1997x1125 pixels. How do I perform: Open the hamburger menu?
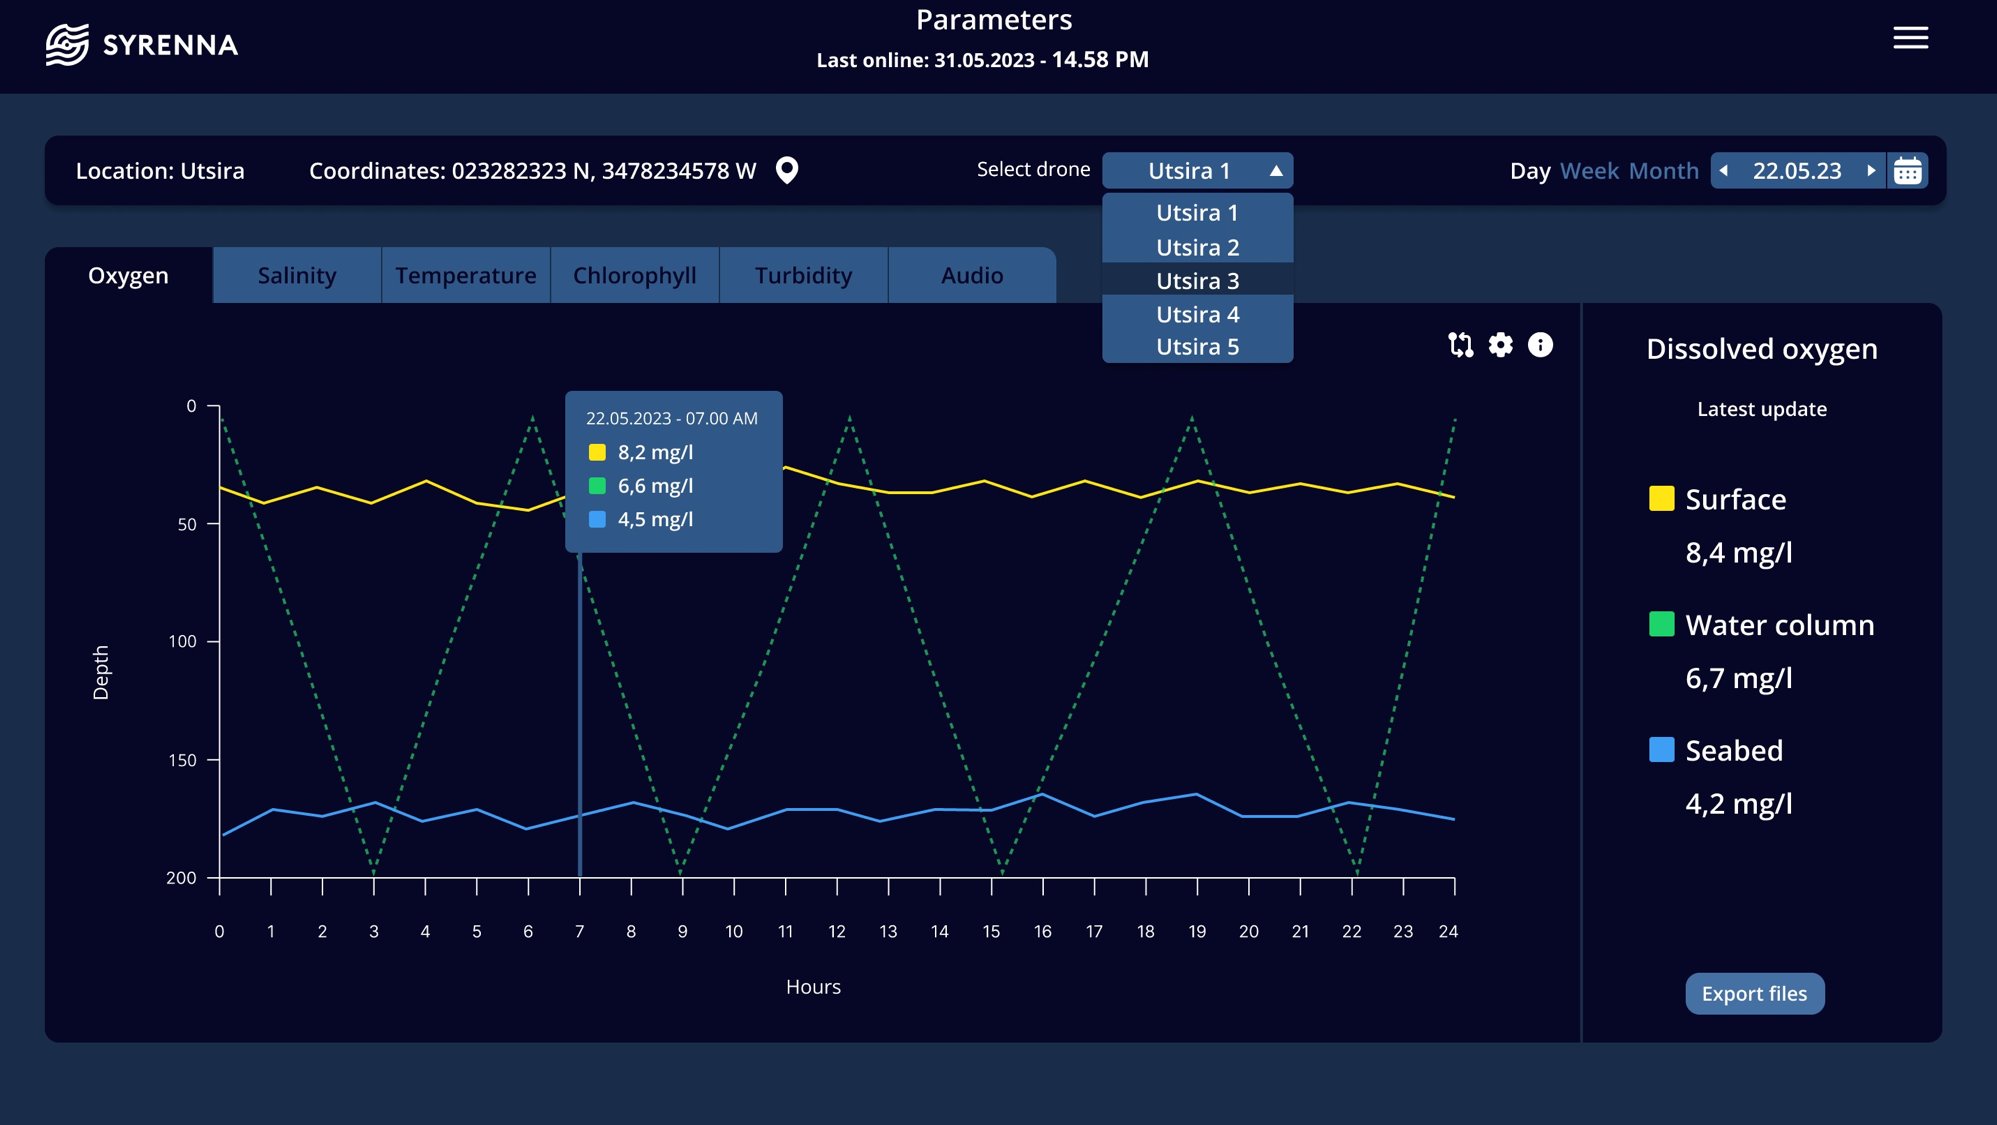[1910, 38]
